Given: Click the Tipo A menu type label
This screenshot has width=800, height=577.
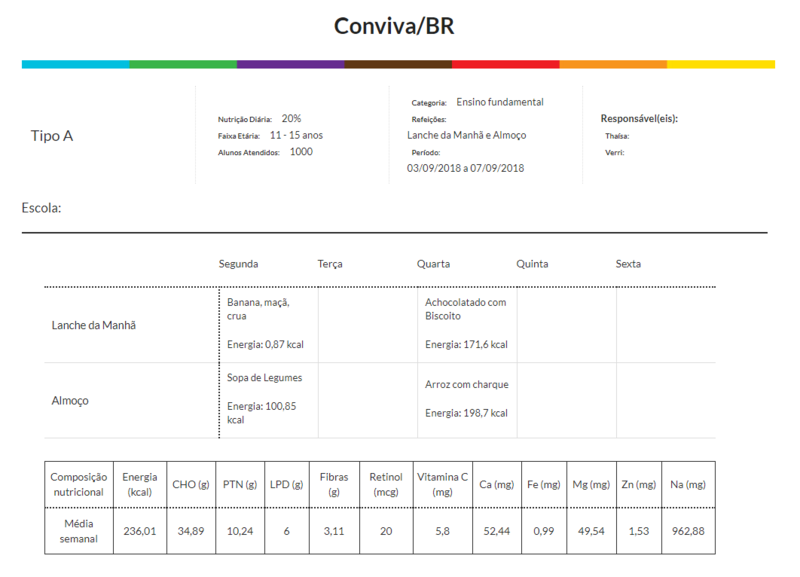Looking at the screenshot, I should [52, 136].
